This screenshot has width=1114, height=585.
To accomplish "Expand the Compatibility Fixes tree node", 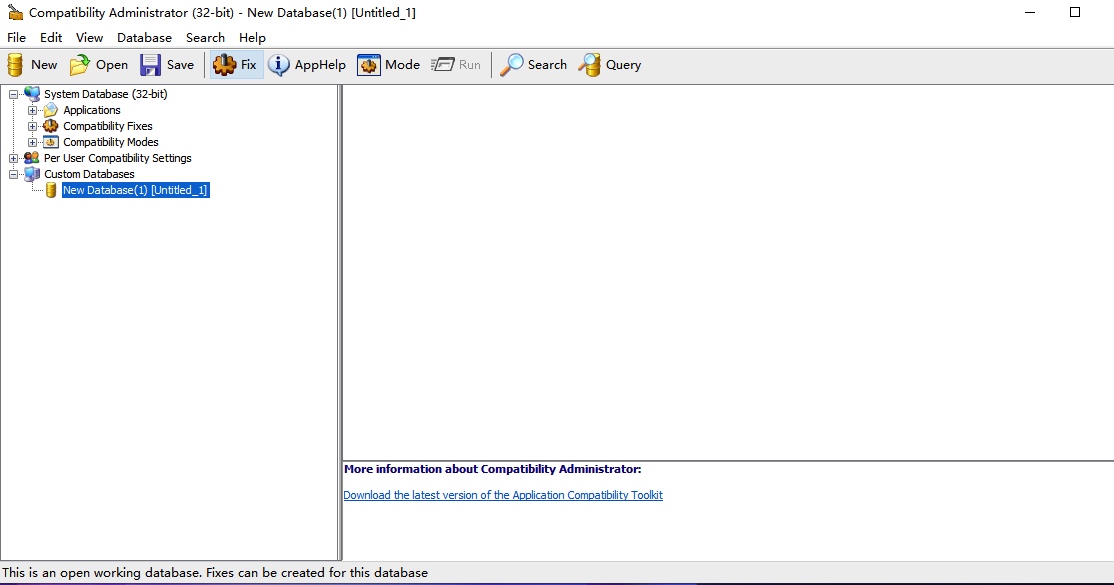I will pos(32,126).
